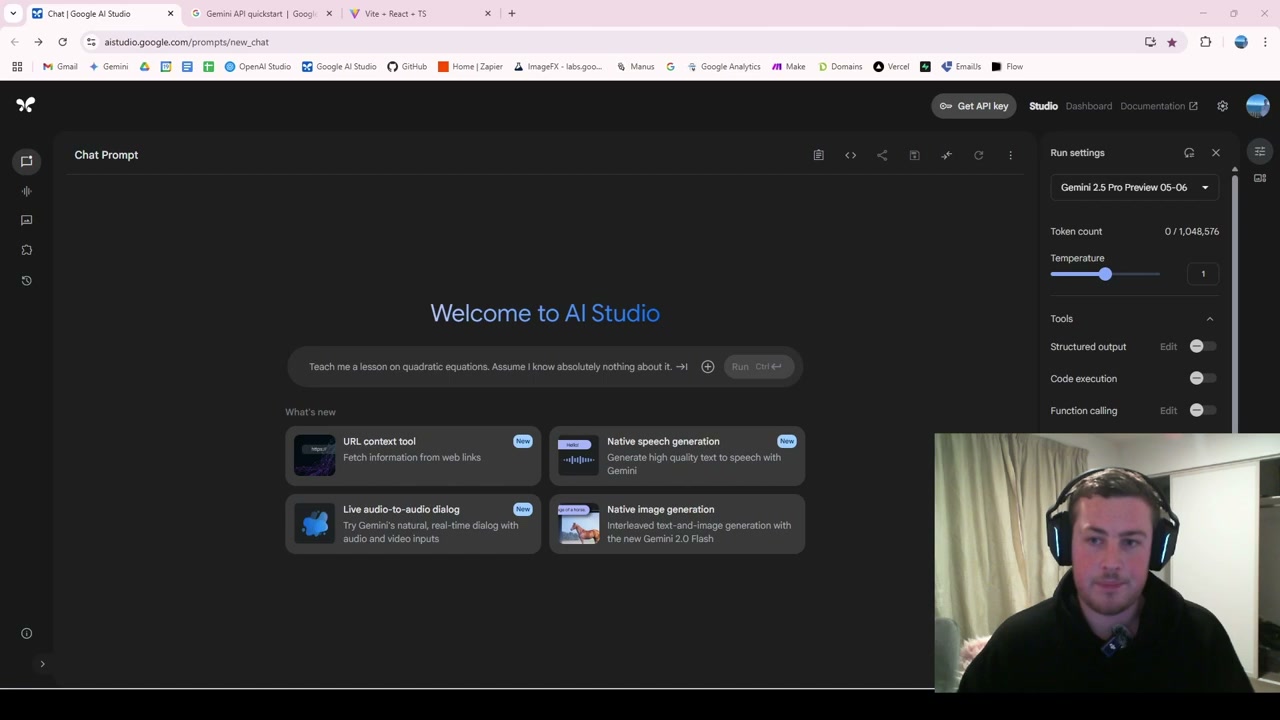Screen dimensions: 1280x720
Task: Open the URL context tool card
Action: [413, 455]
